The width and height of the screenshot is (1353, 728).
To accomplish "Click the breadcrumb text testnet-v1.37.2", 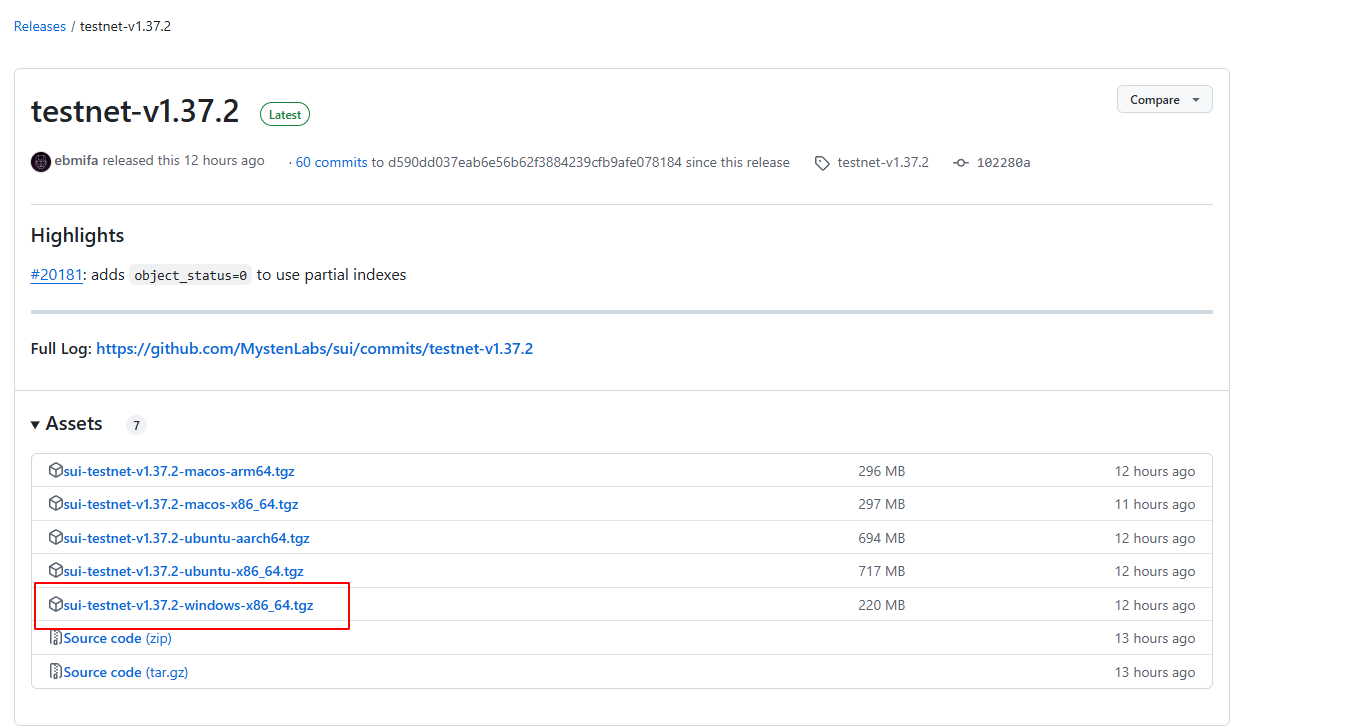I will point(125,26).
